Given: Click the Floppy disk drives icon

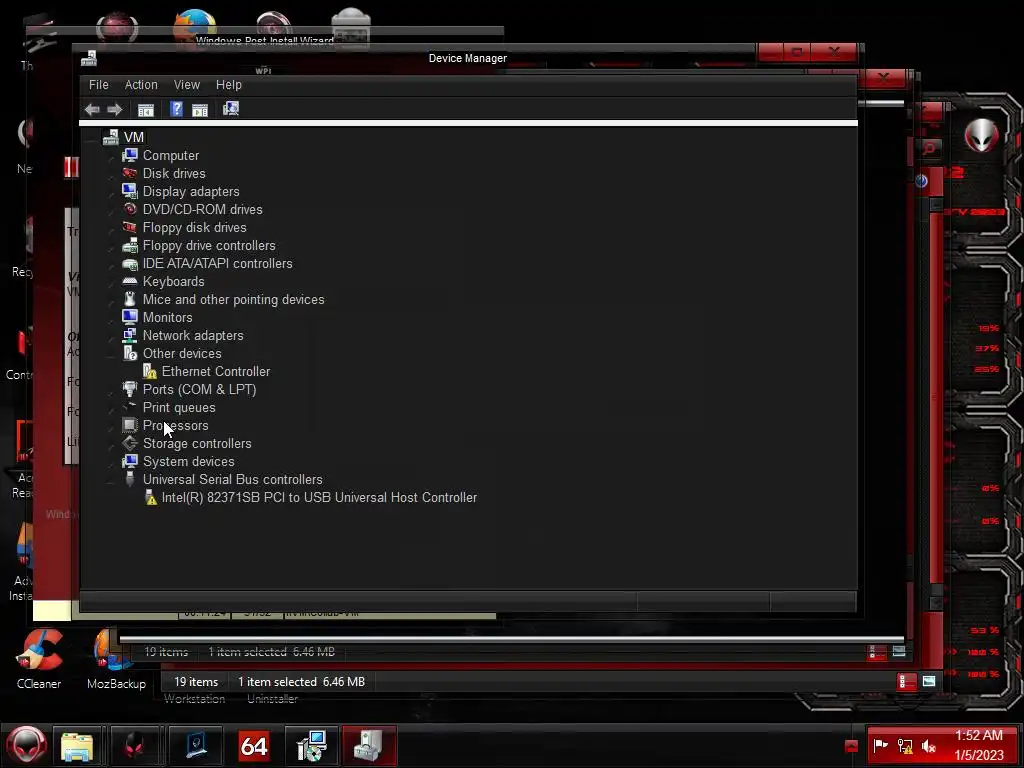Looking at the screenshot, I should pos(130,227).
